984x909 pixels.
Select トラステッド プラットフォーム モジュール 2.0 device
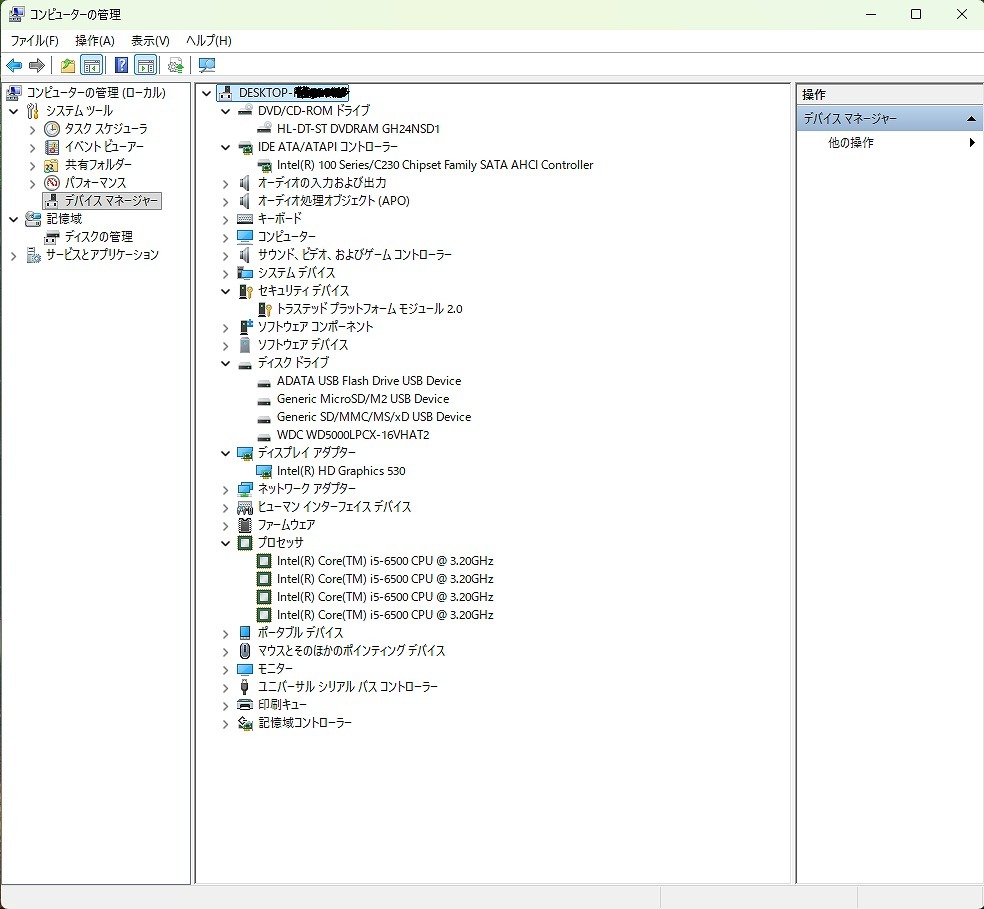[x=369, y=309]
